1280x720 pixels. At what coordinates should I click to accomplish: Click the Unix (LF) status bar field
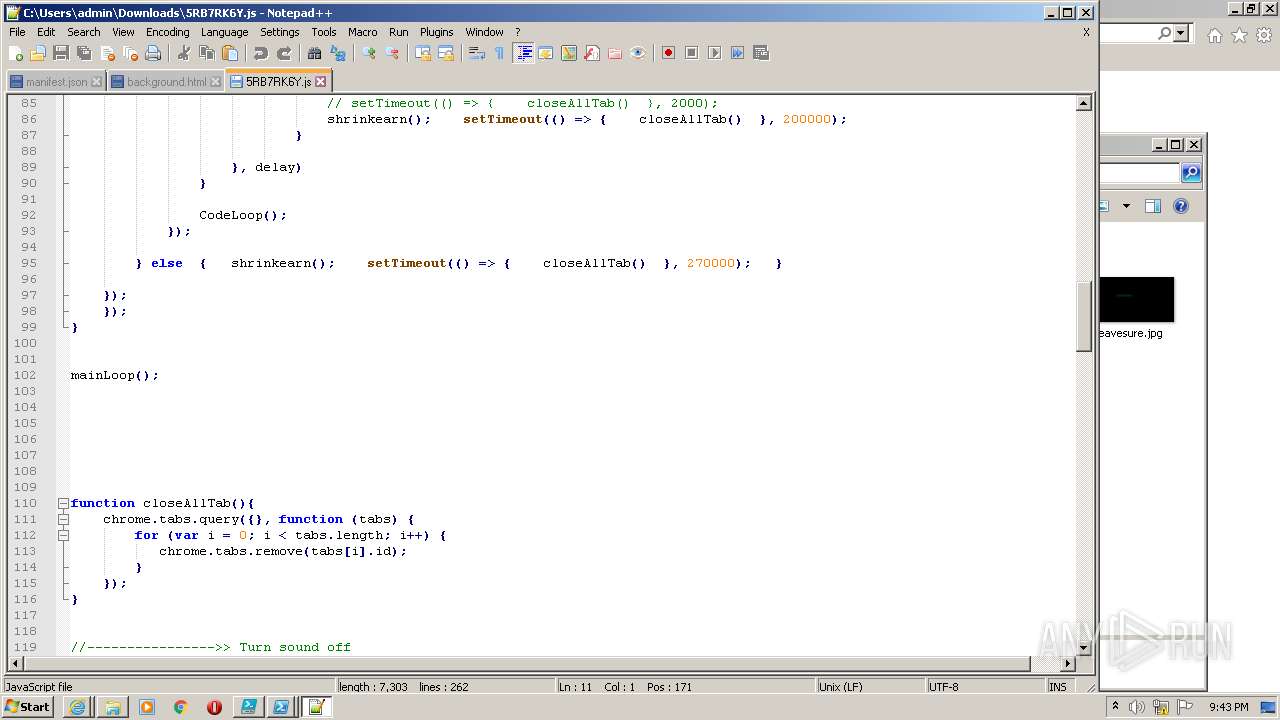point(869,687)
